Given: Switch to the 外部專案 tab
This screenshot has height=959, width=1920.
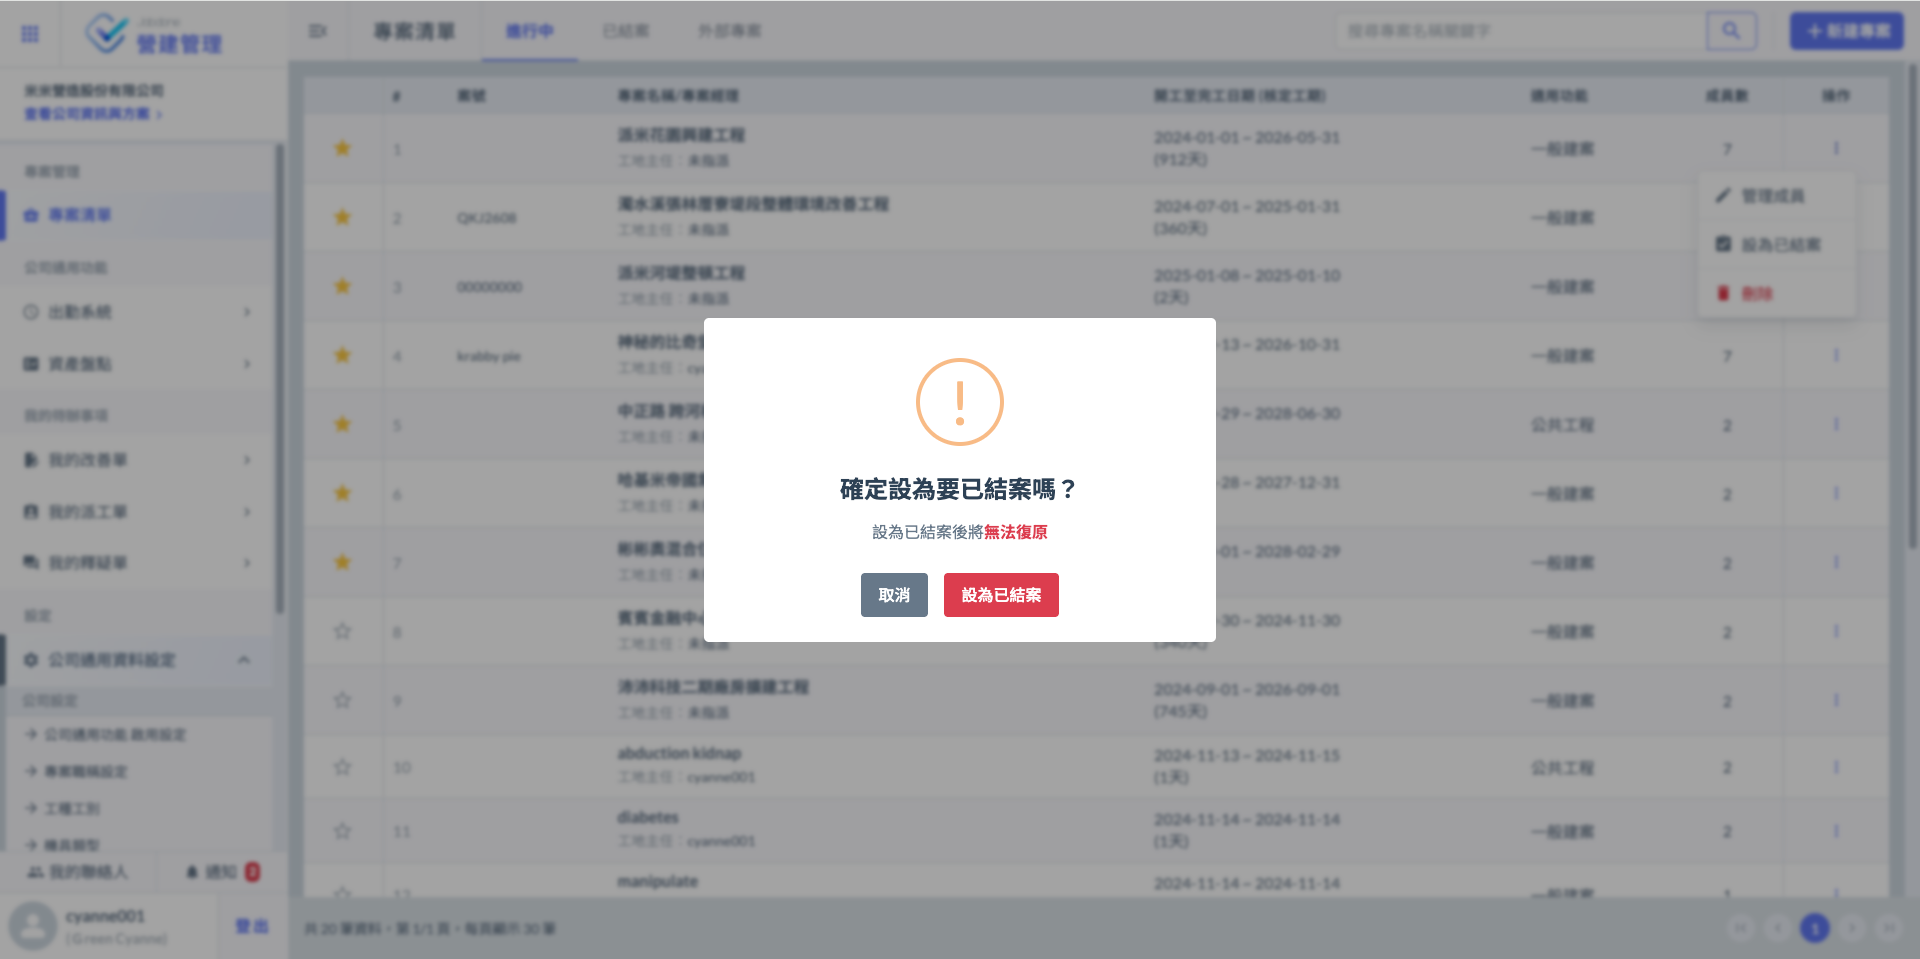Looking at the screenshot, I should point(729,31).
